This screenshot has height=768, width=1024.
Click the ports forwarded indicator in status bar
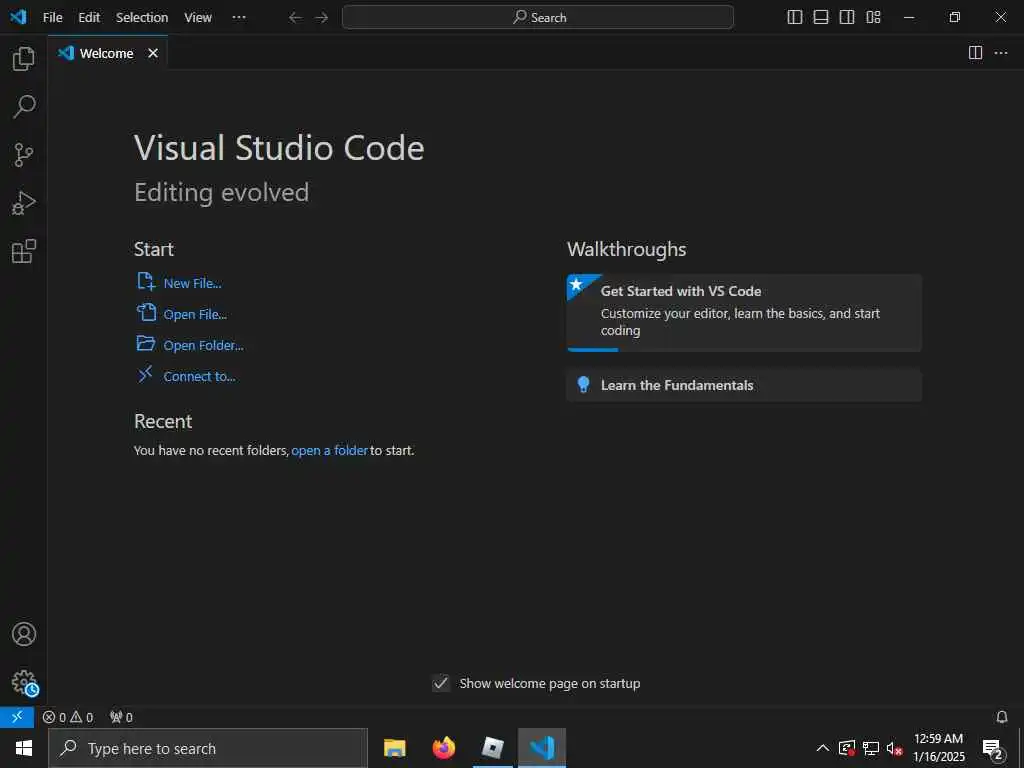(x=121, y=717)
